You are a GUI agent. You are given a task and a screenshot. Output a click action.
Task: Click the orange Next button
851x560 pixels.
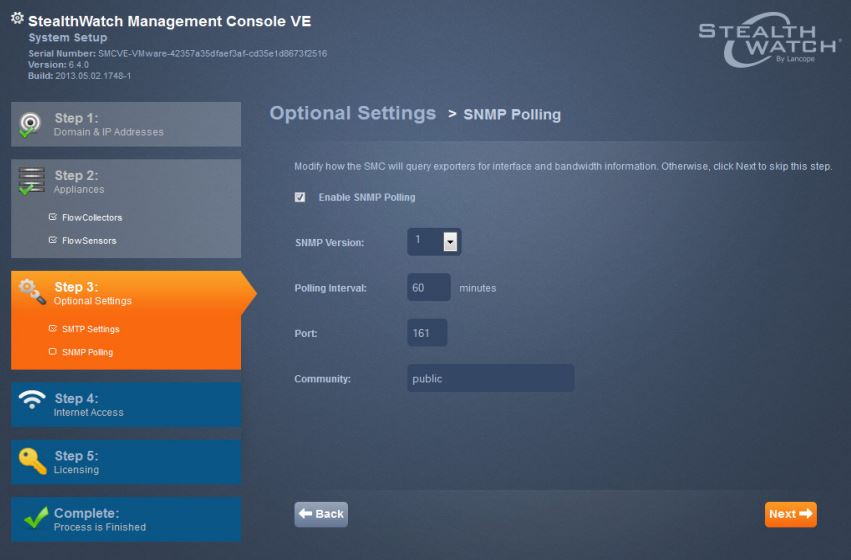coord(791,514)
